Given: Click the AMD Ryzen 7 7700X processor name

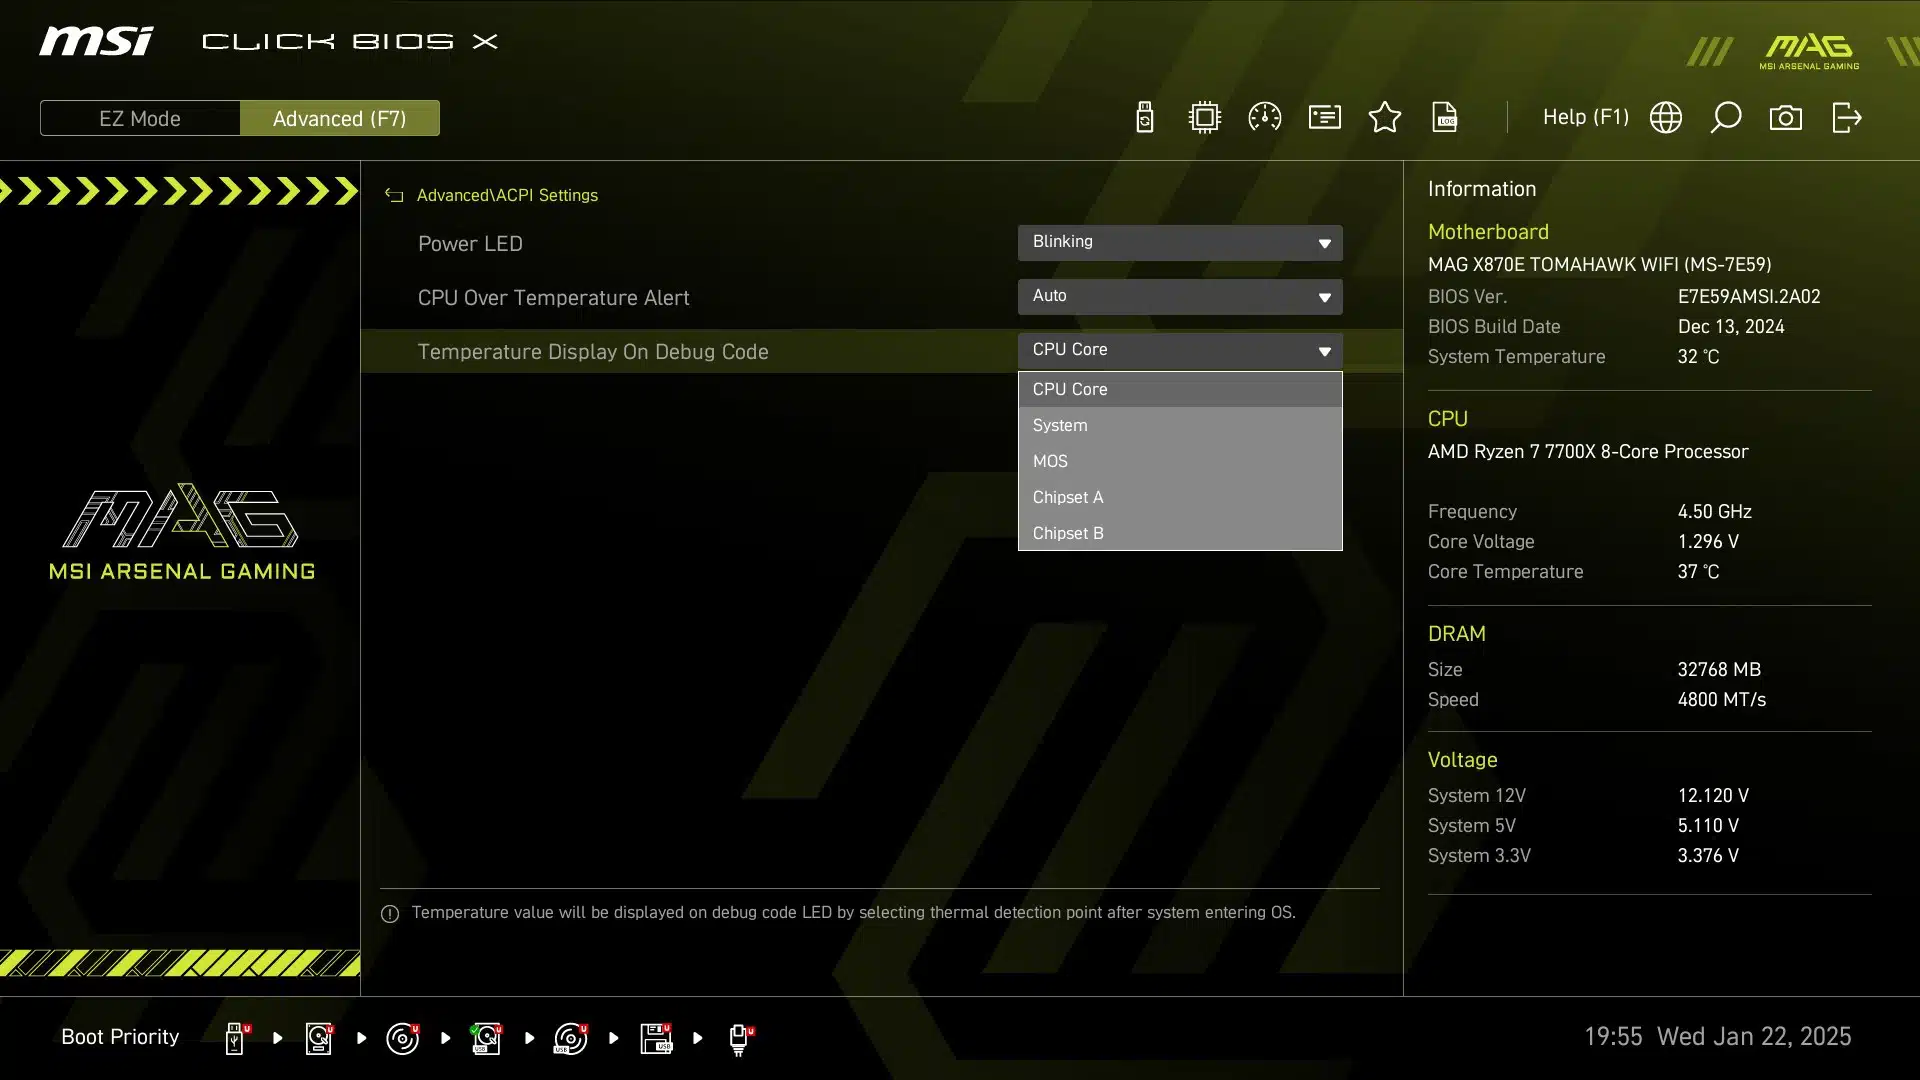Looking at the screenshot, I should pos(1588,452).
